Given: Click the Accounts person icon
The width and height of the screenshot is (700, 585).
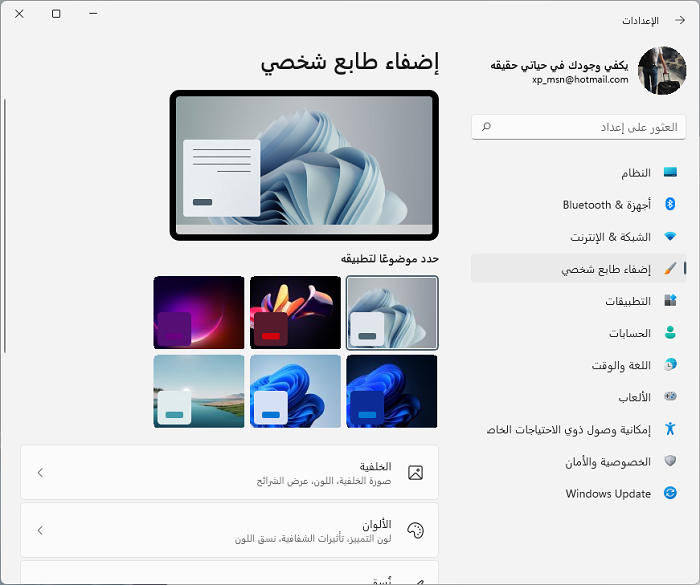Looking at the screenshot, I should point(670,332).
